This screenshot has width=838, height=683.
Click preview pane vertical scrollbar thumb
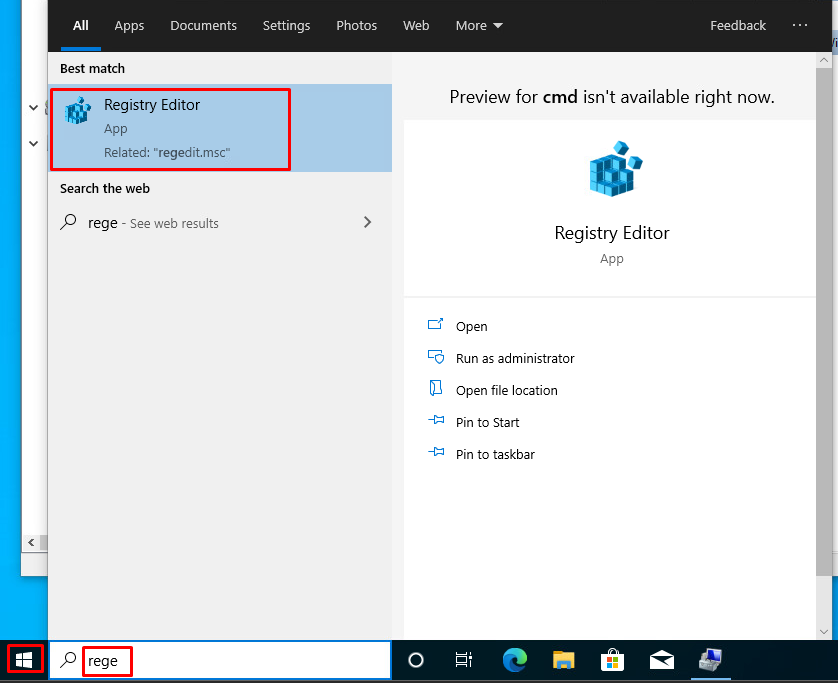click(x=824, y=321)
